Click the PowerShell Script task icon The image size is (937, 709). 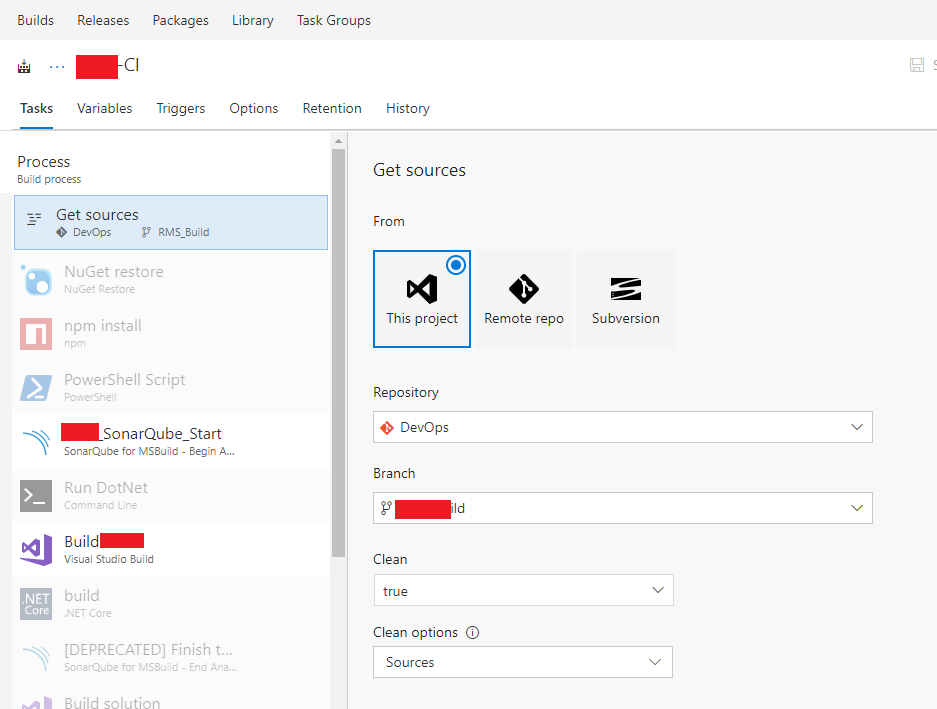click(x=36, y=387)
